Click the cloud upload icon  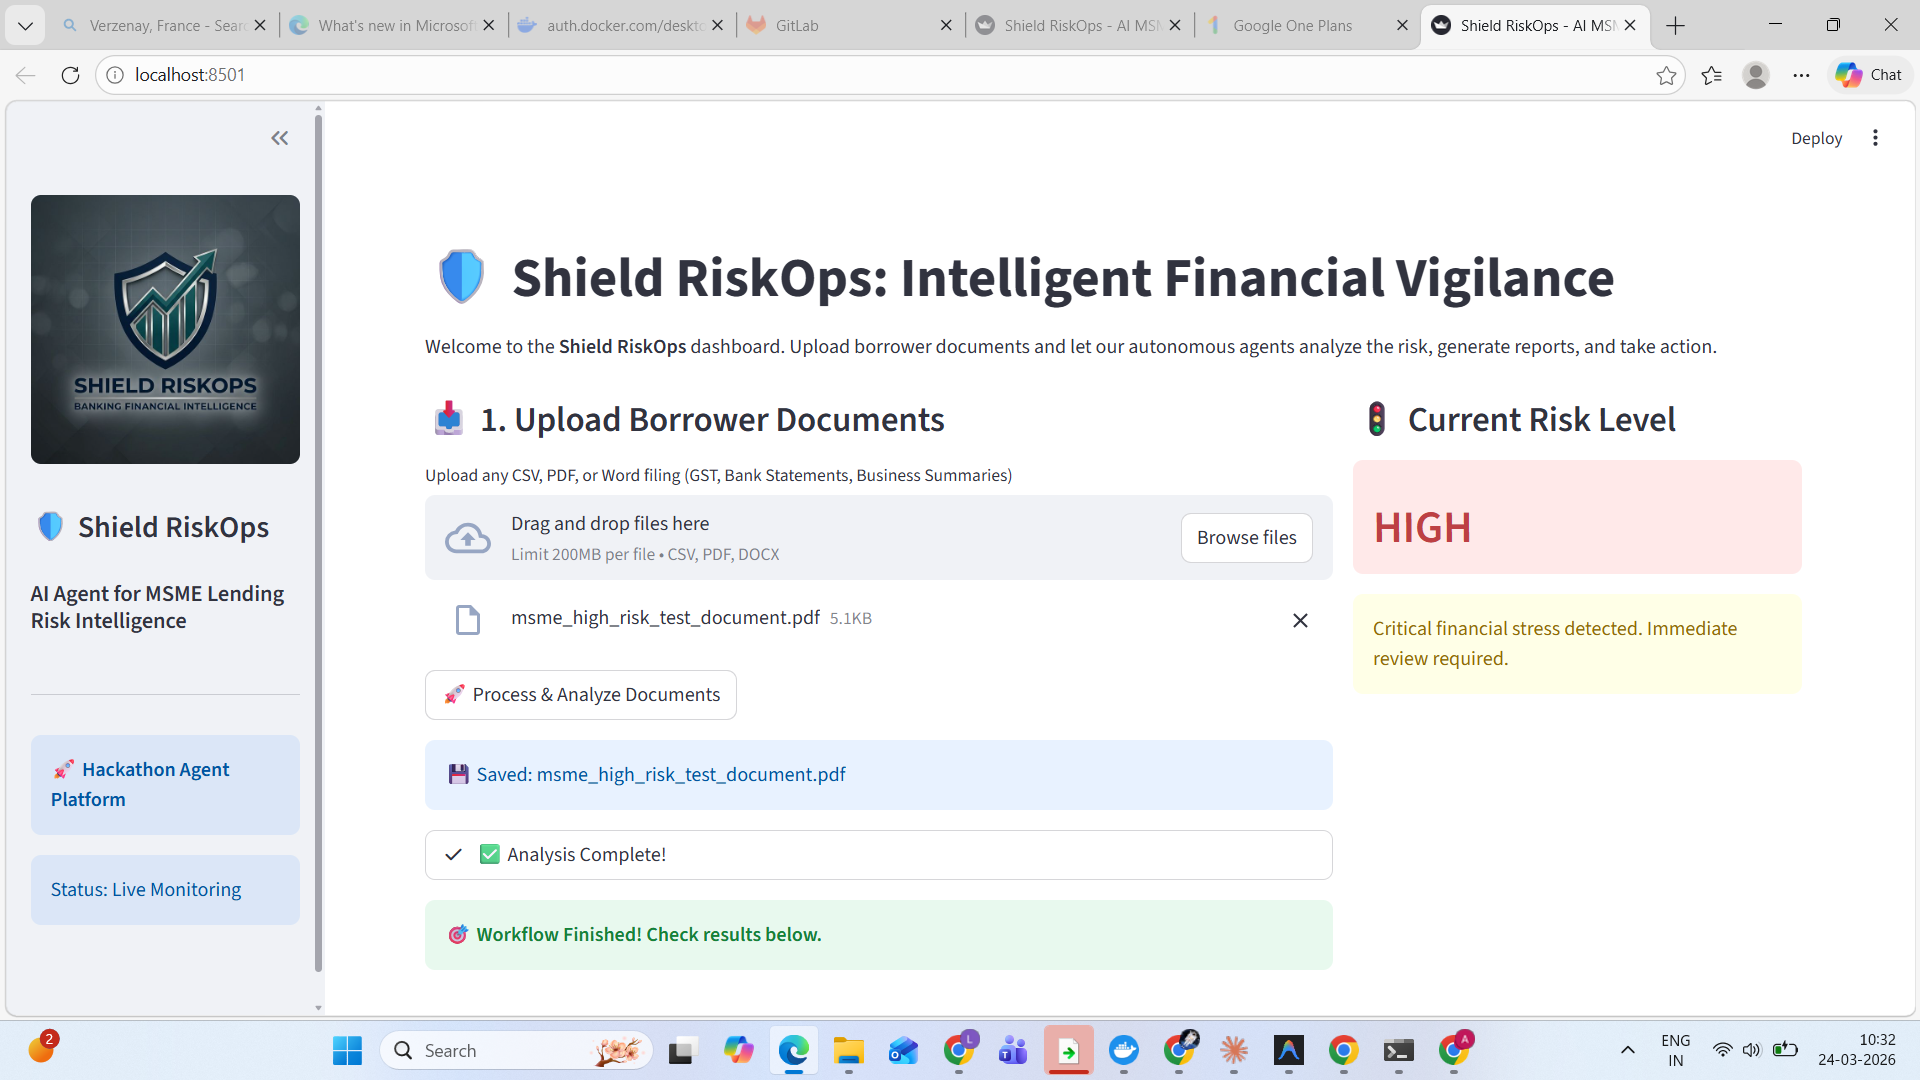point(467,538)
